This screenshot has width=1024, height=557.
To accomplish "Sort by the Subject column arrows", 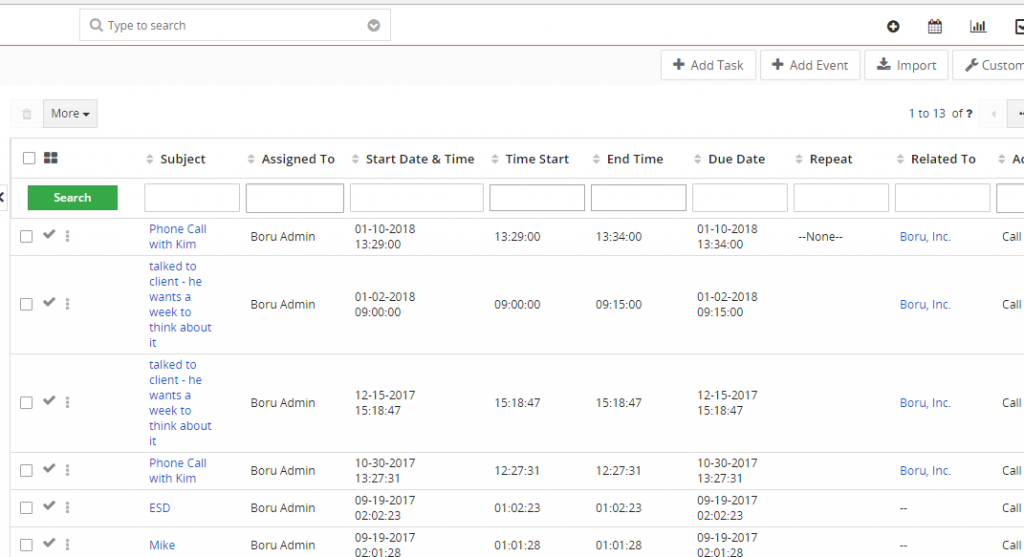I will [150, 159].
